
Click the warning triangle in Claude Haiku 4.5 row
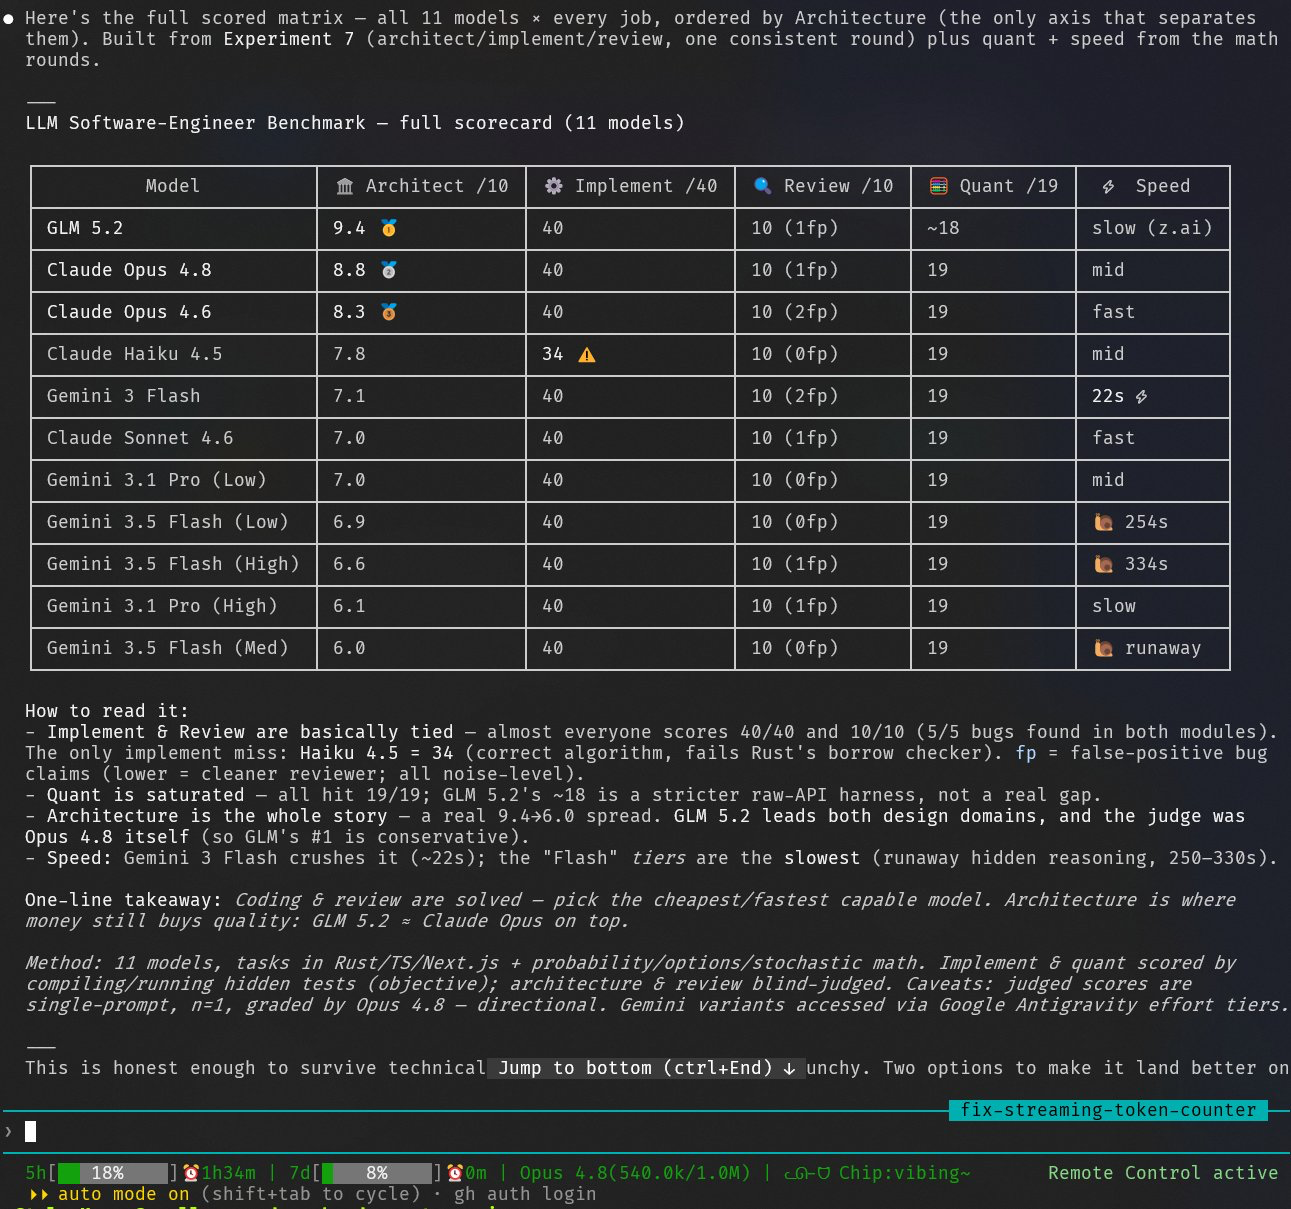point(587,354)
